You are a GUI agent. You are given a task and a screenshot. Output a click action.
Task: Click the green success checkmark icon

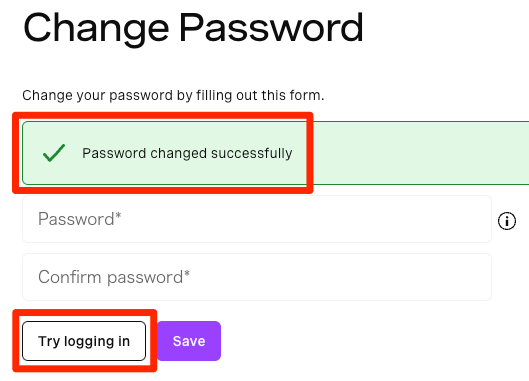(54, 153)
